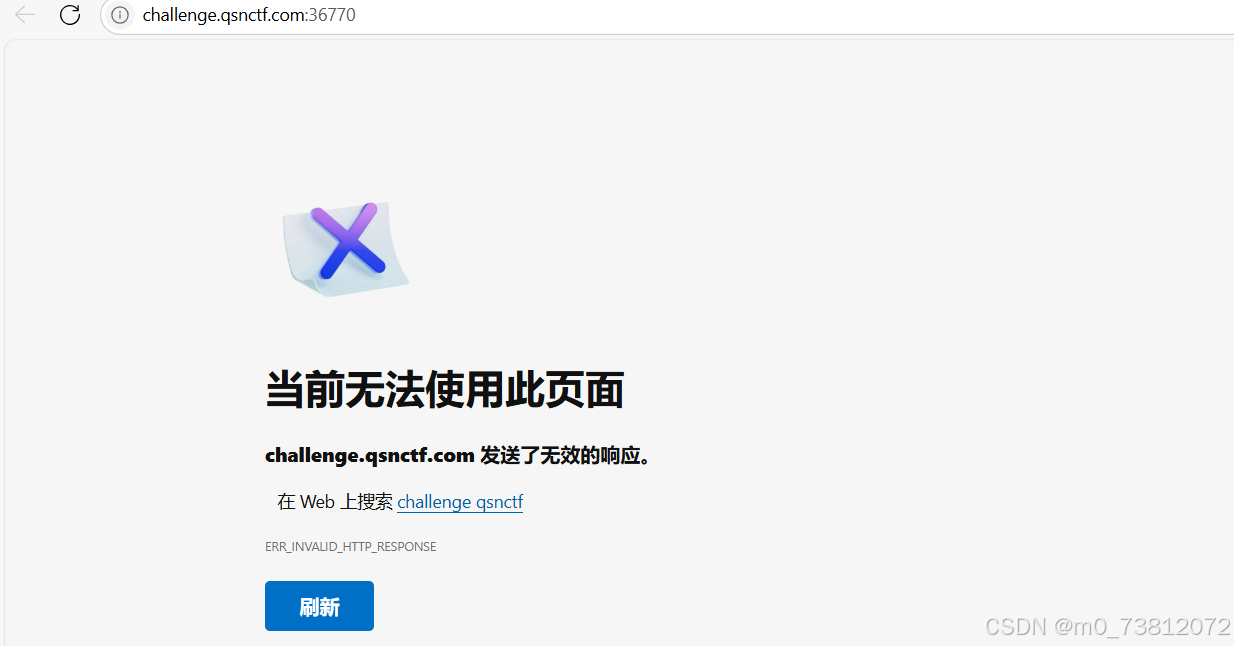Click the port number 36770 in the URL
1234x646 pixels.
[x=334, y=15]
